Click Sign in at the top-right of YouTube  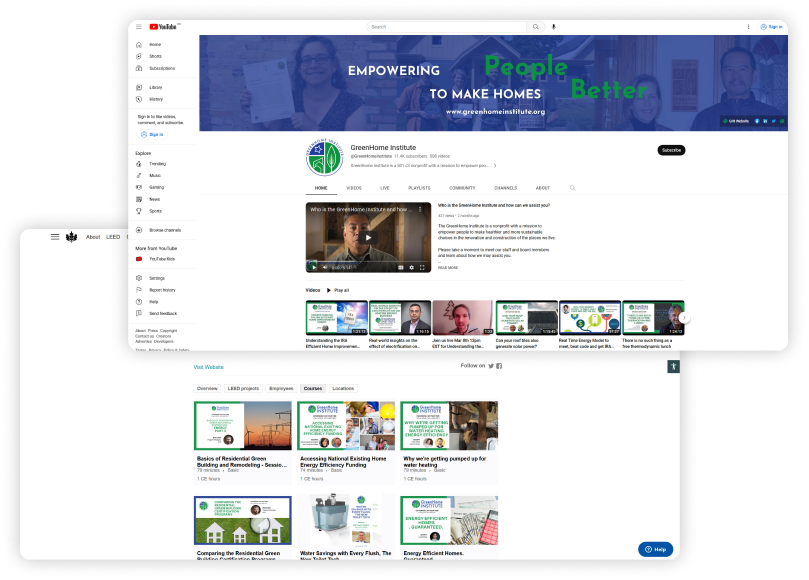tap(771, 27)
